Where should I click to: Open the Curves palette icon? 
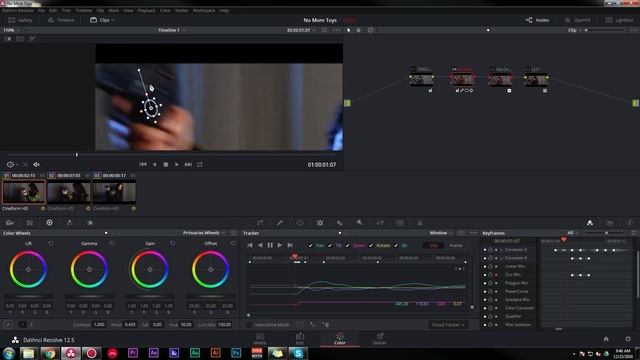point(260,223)
